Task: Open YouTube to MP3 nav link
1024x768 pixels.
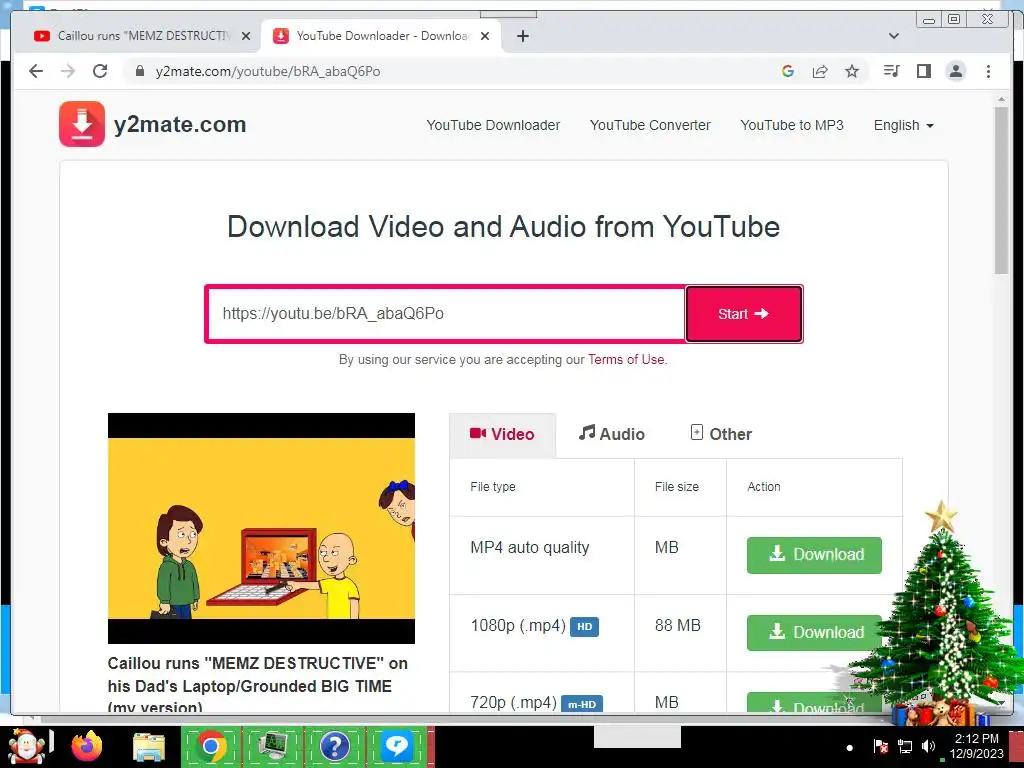Action: 792,125
